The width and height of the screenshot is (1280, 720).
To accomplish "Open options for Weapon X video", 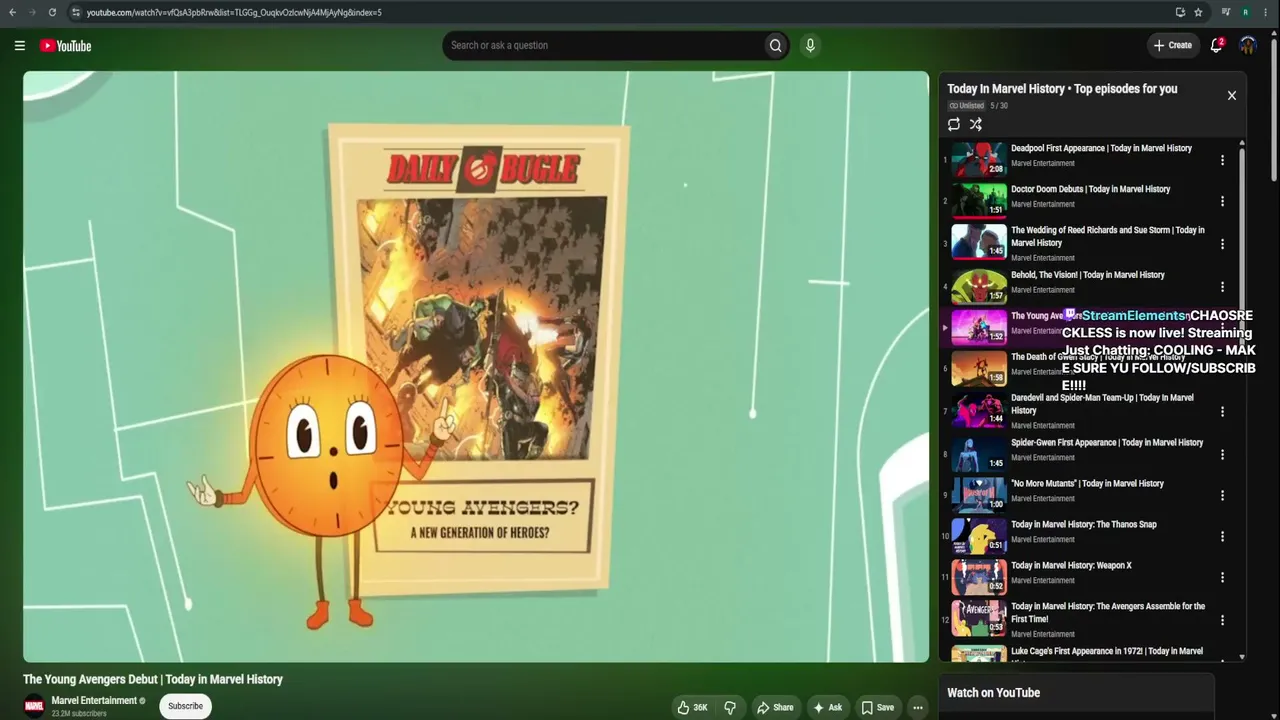I will [x=1222, y=577].
